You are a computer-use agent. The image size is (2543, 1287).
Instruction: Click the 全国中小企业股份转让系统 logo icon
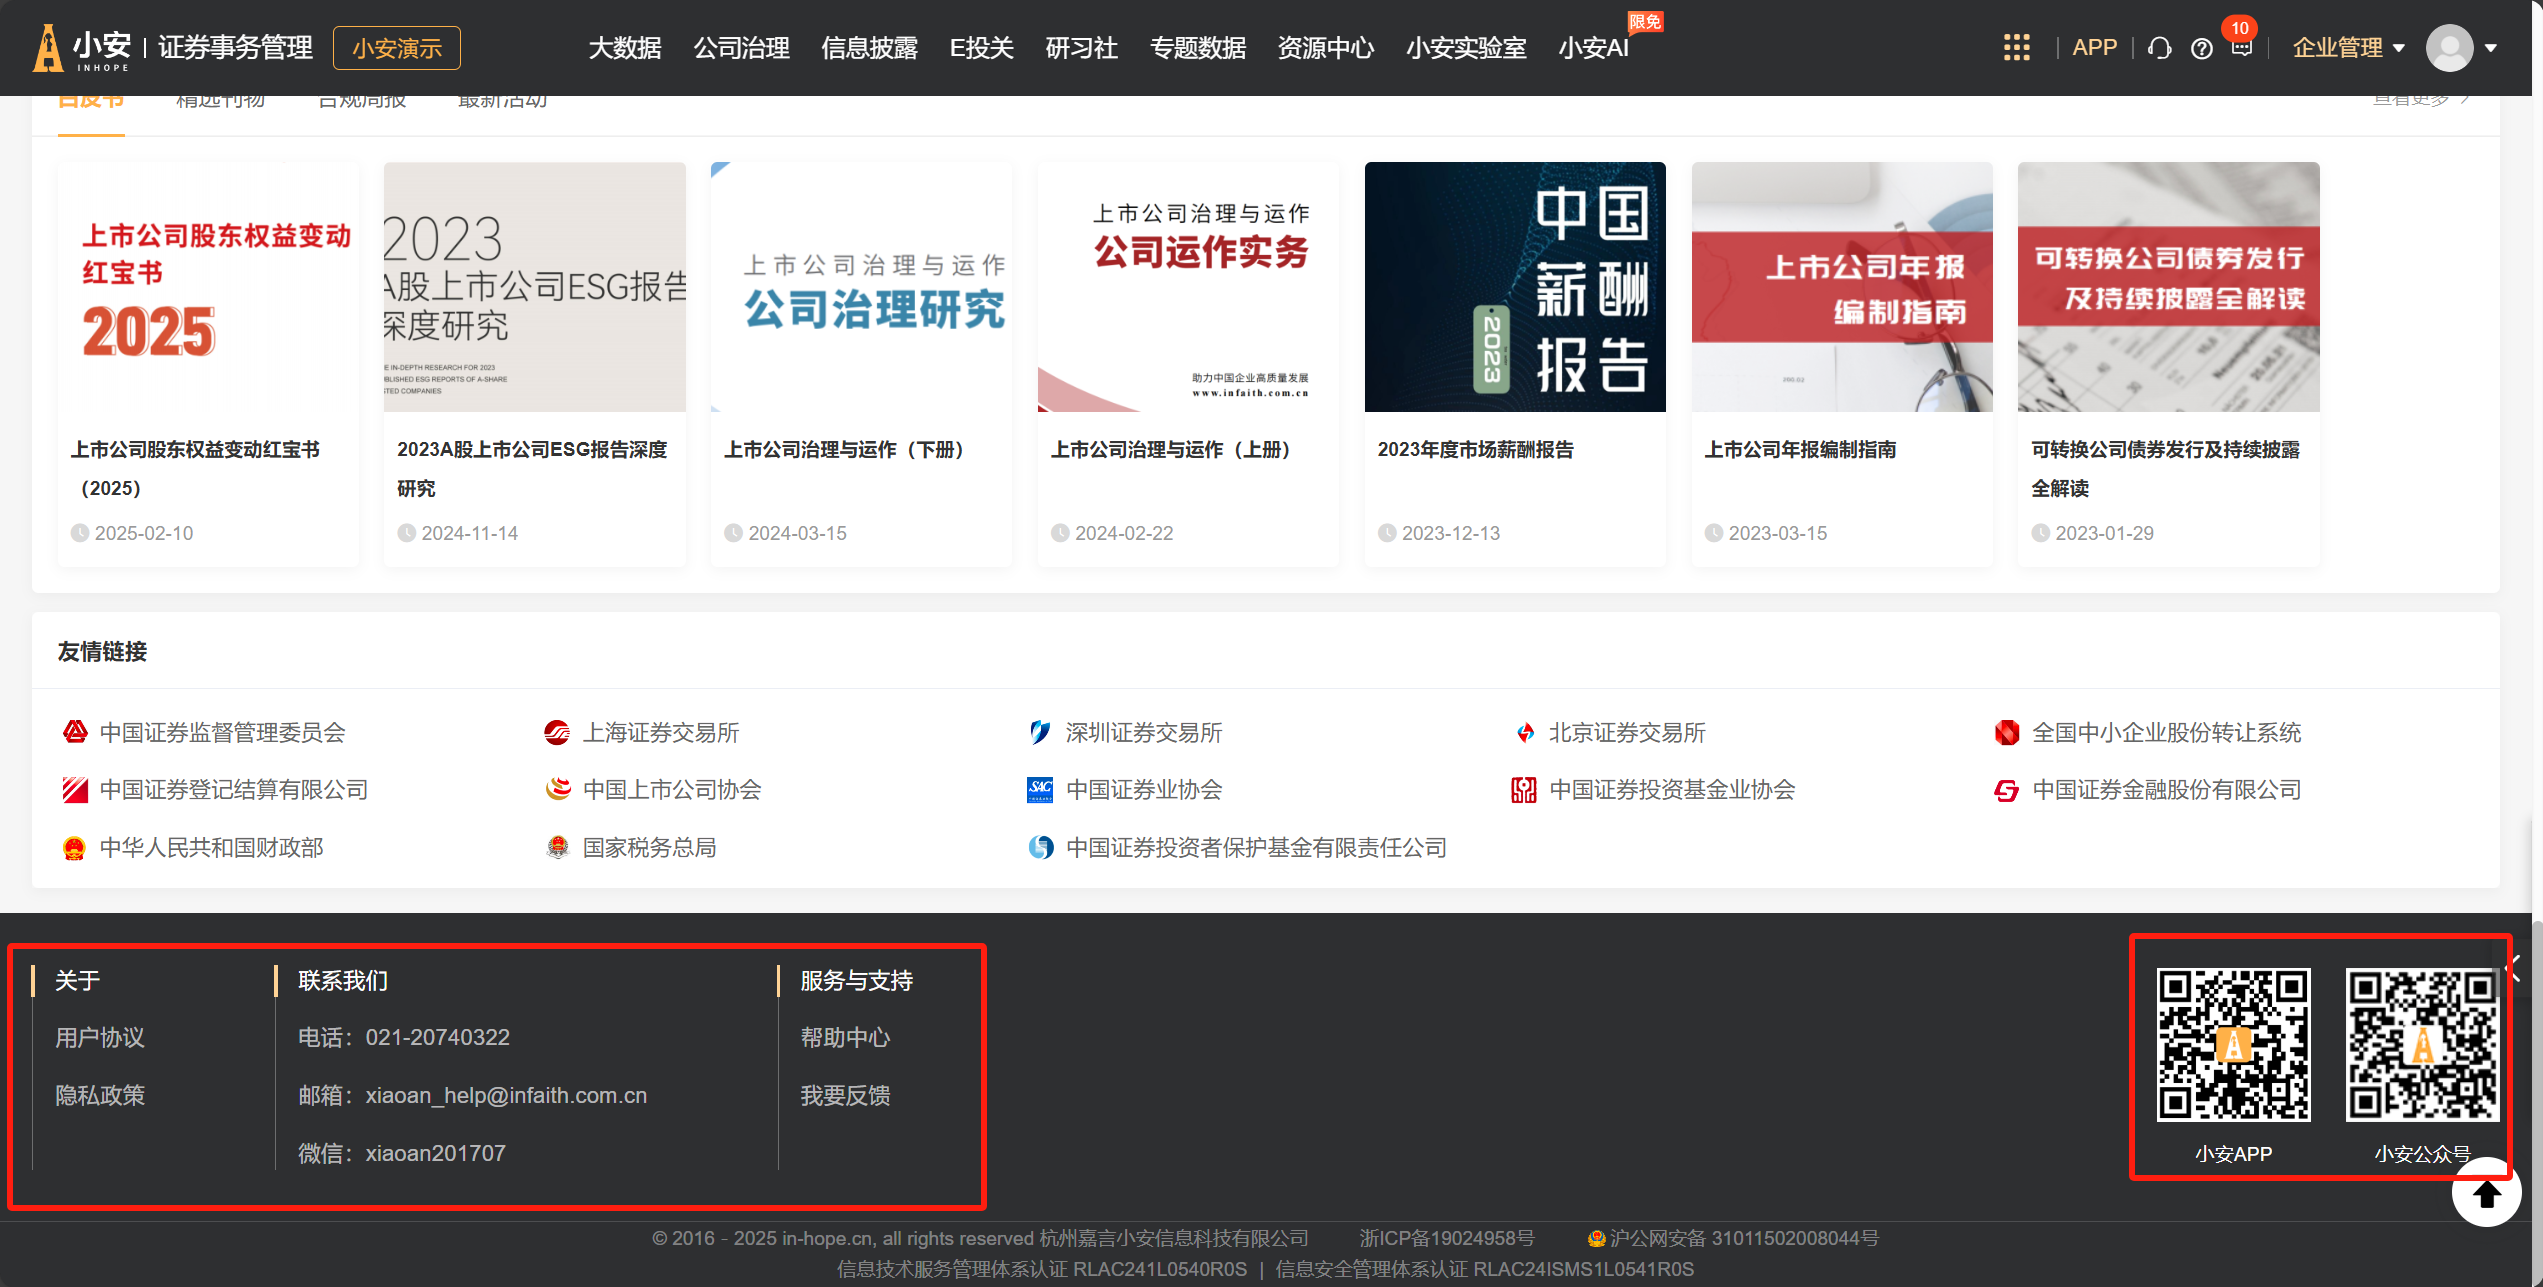[2006, 732]
